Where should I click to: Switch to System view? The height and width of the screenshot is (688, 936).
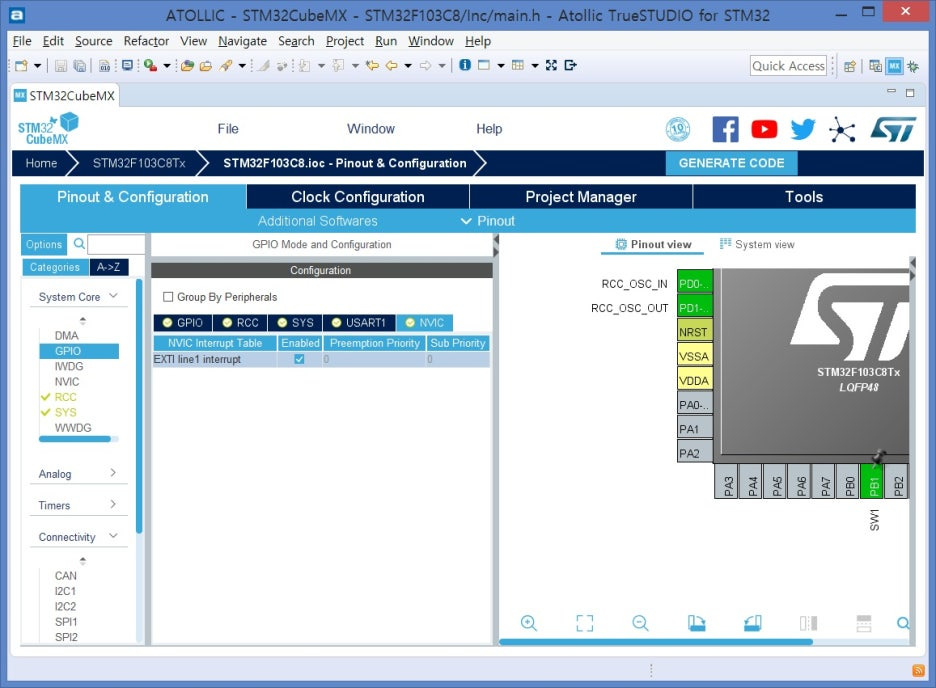tap(757, 244)
